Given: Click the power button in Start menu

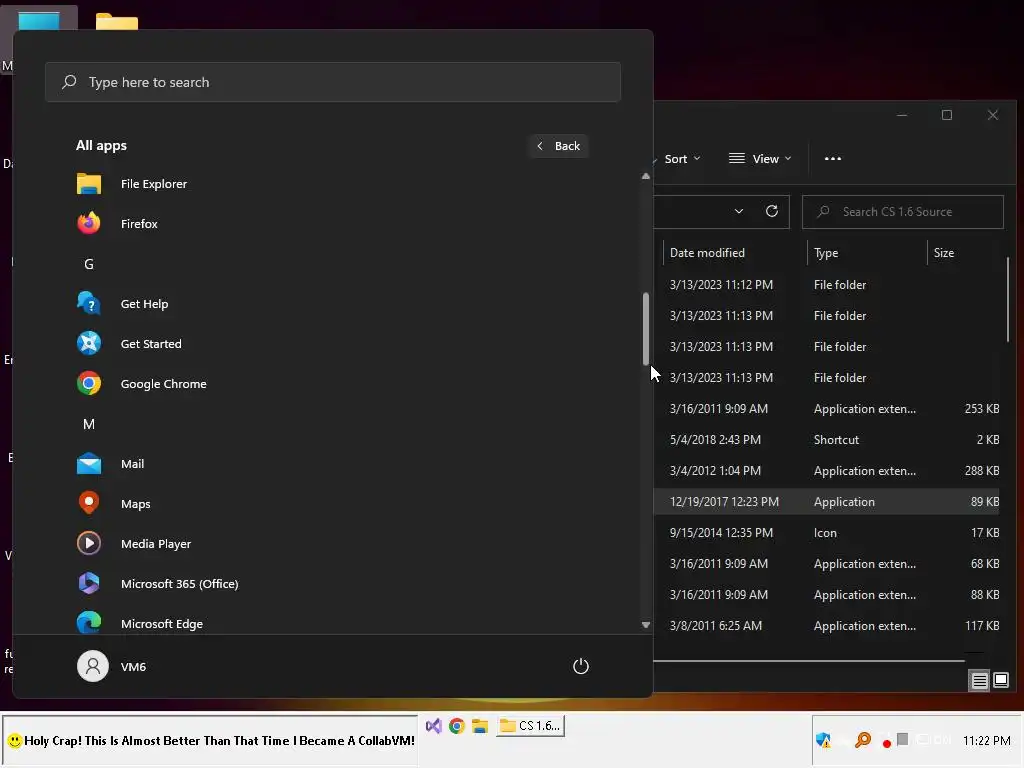Looking at the screenshot, I should click(x=581, y=666).
